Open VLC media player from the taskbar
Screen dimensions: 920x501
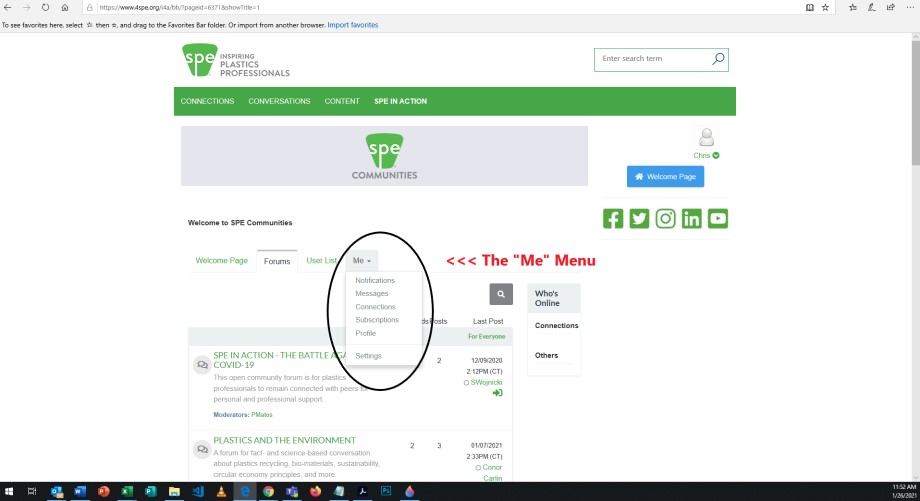click(x=221, y=492)
